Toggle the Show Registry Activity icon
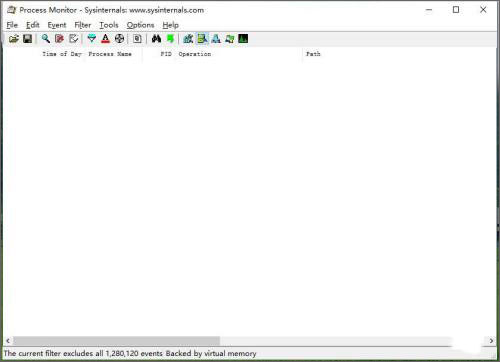Image resolution: width=500 pixels, height=362 pixels. pyautogui.click(x=188, y=39)
